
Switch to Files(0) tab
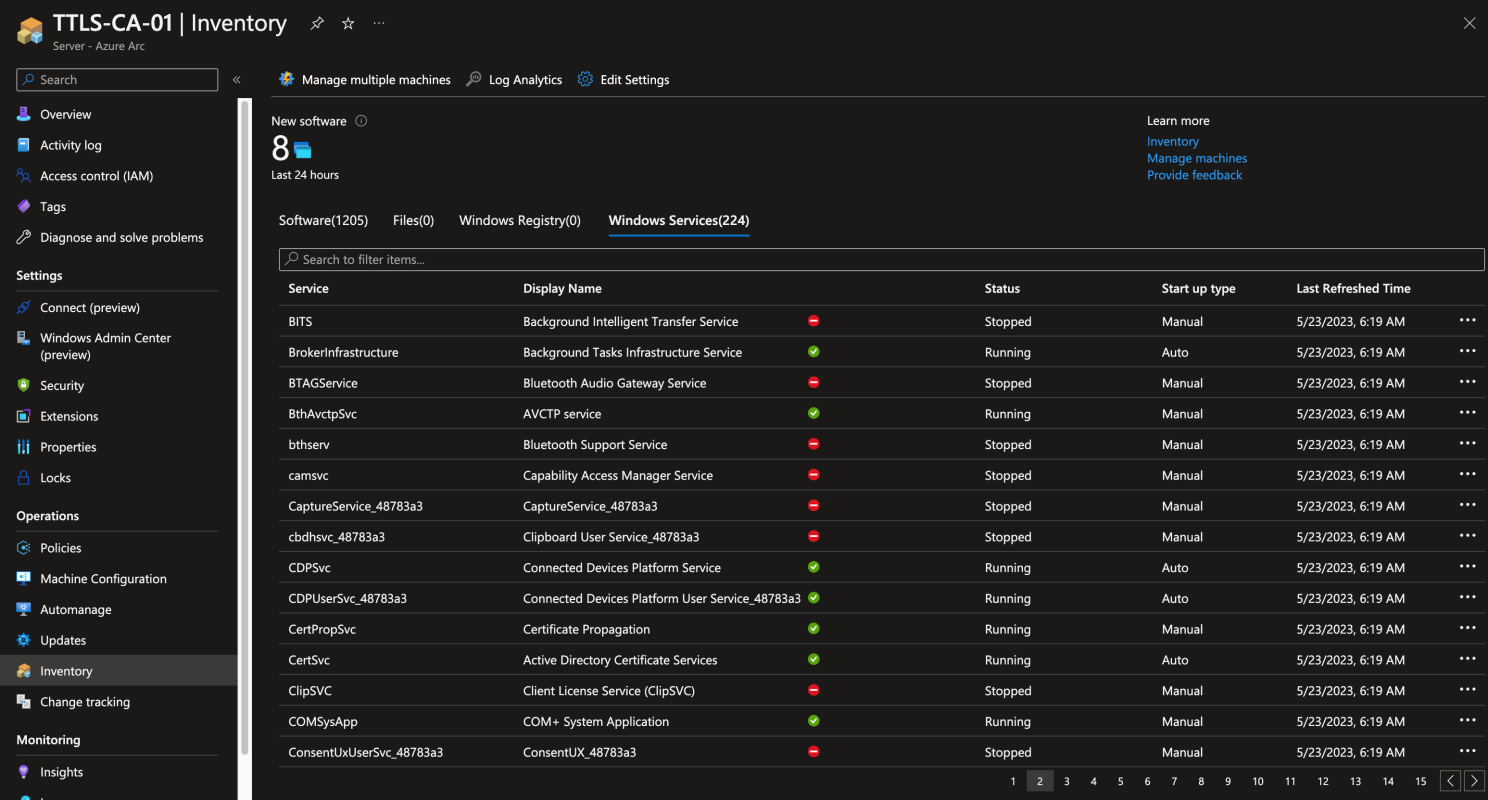point(413,221)
